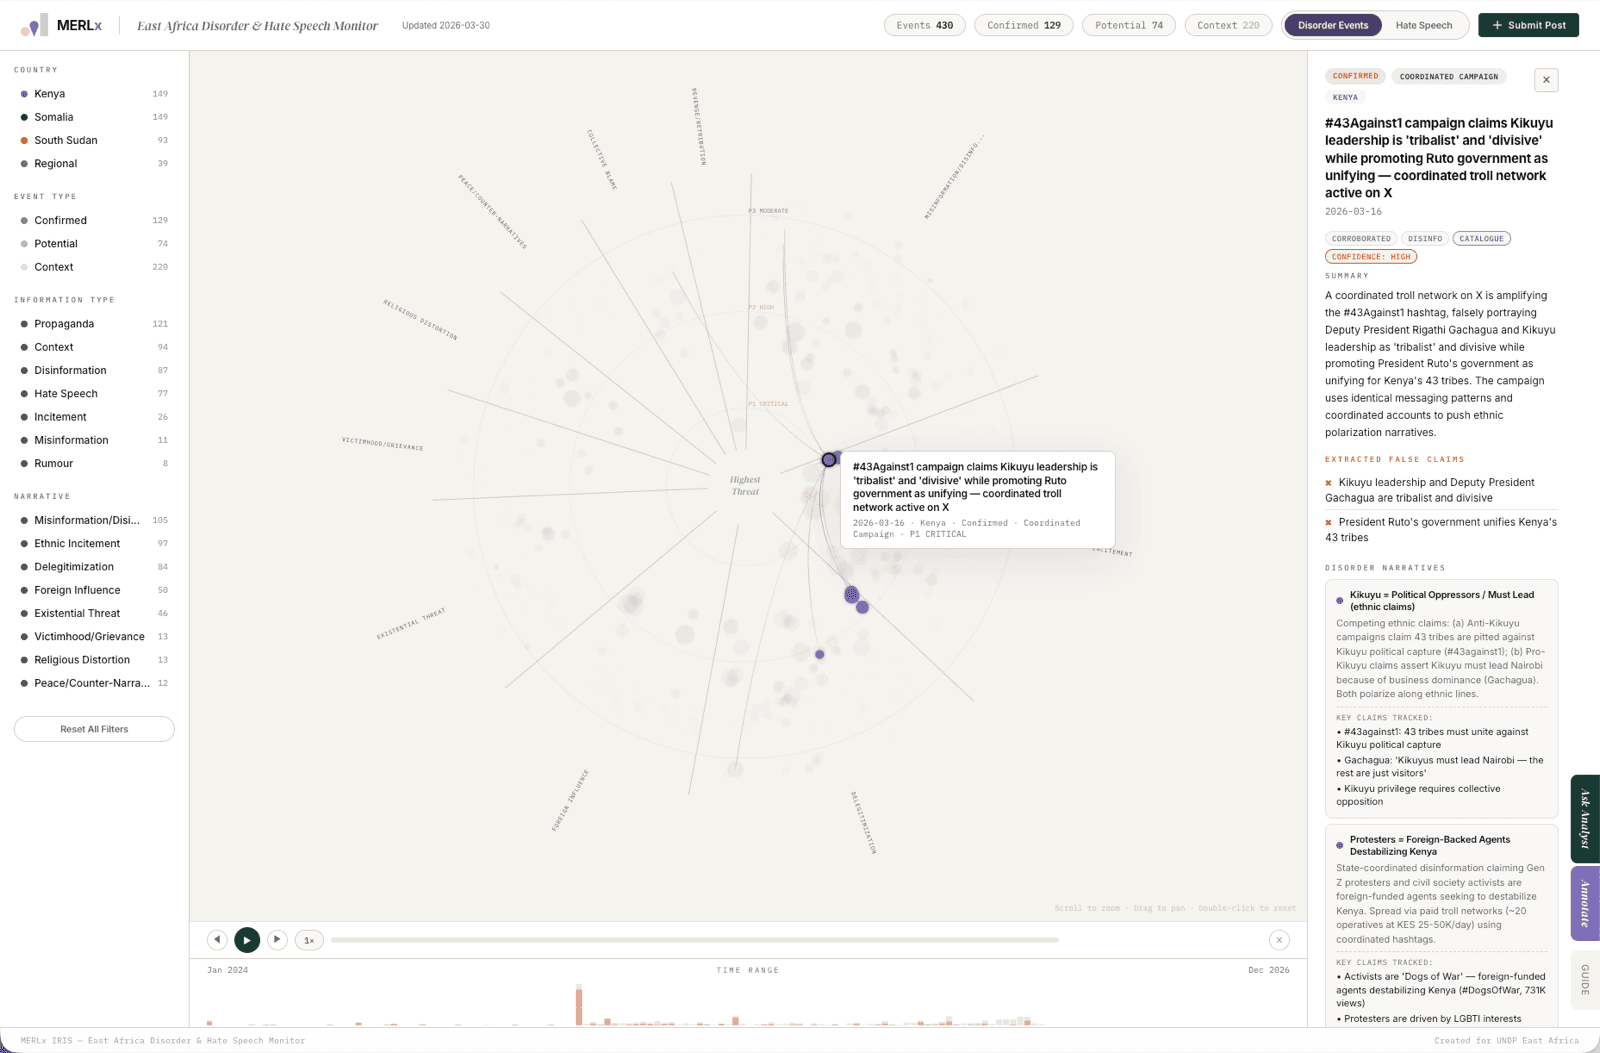Toggle Context event type filter
Image resolution: width=1600 pixels, height=1053 pixels.
(94, 267)
